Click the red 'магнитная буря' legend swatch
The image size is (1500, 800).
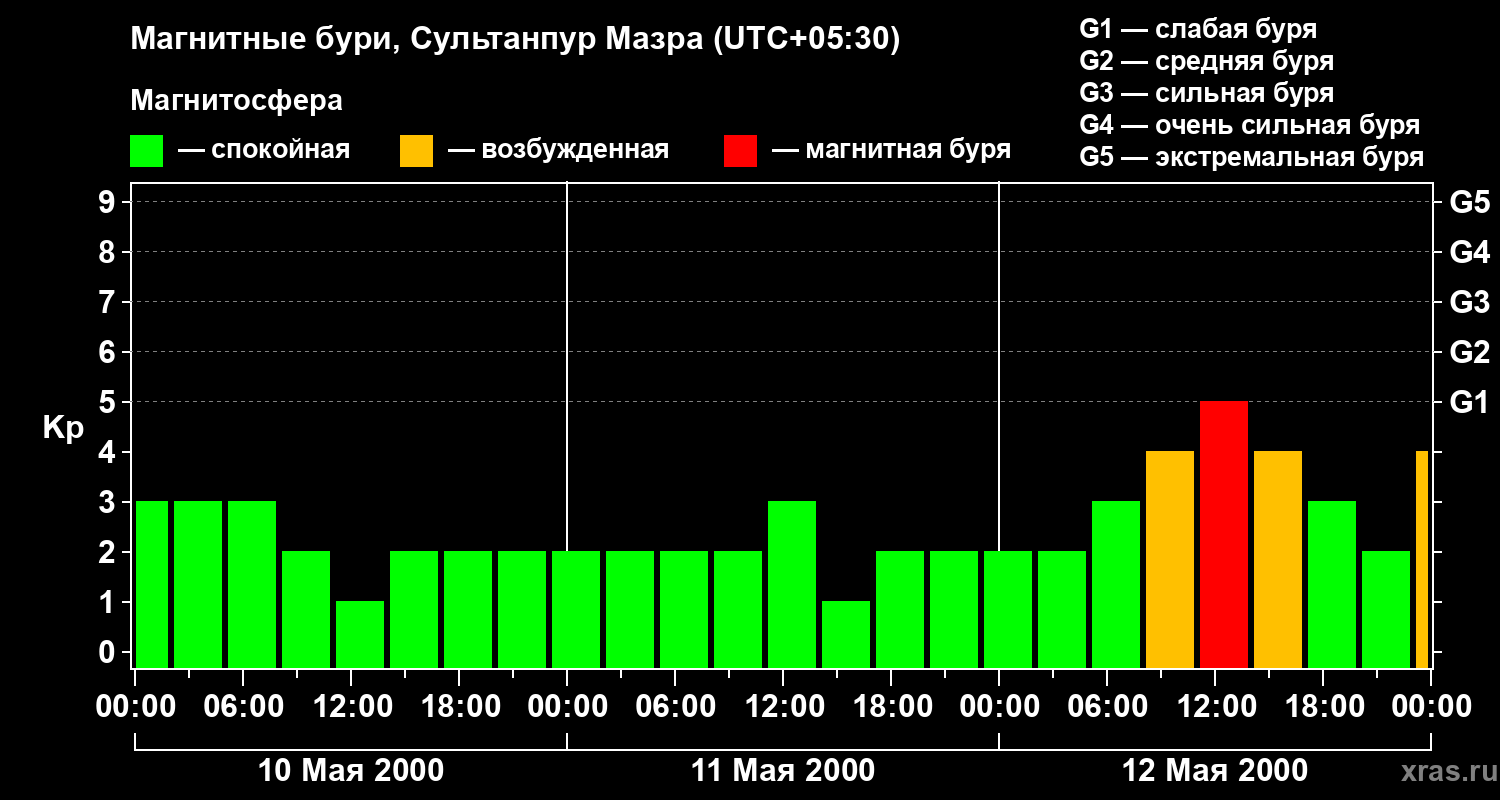(740, 151)
